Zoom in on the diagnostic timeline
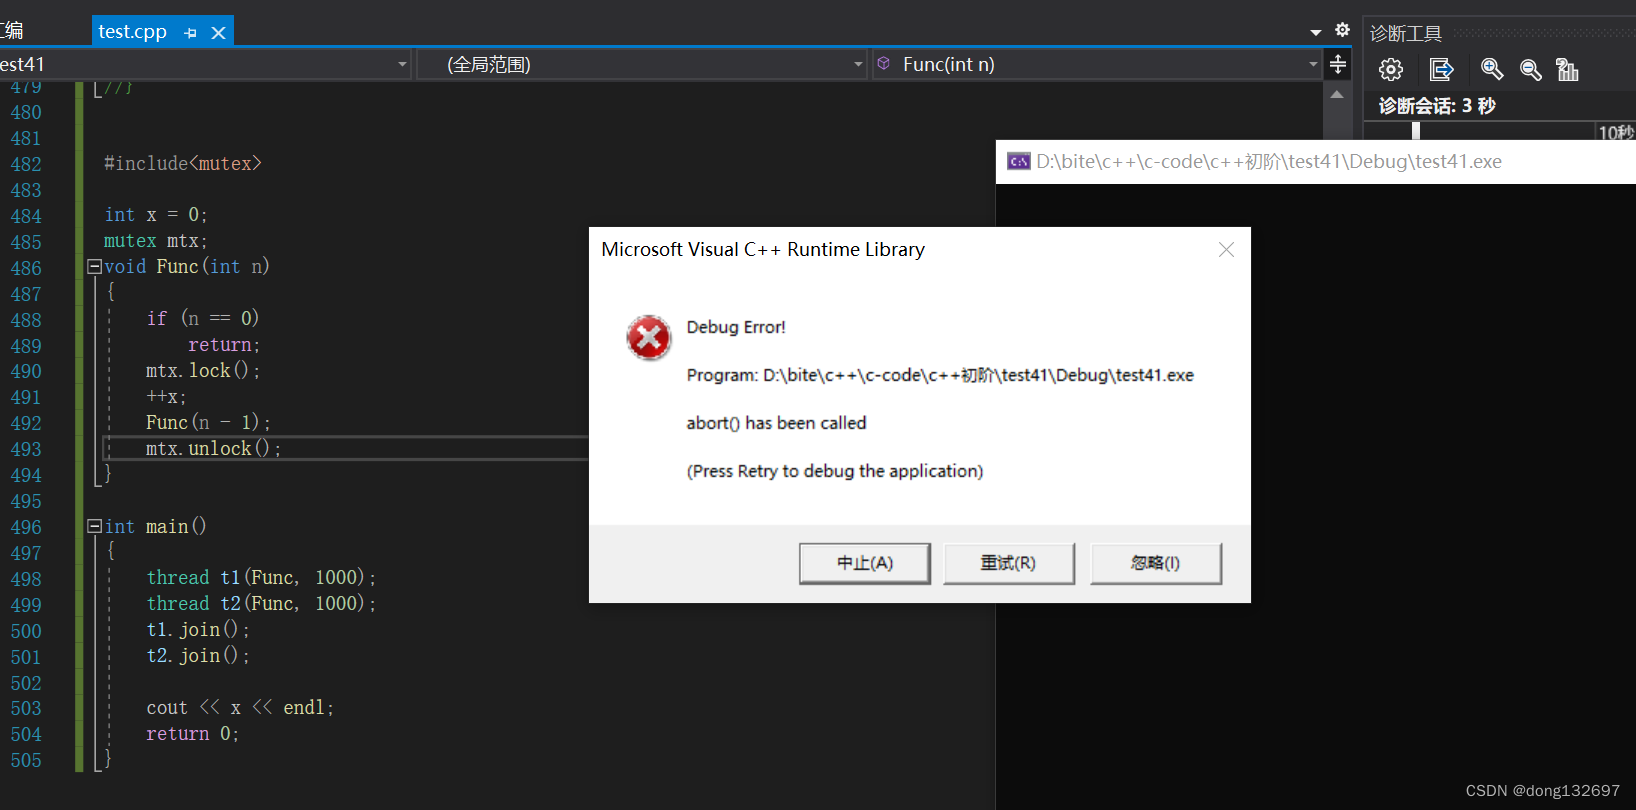 coord(1492,69)
